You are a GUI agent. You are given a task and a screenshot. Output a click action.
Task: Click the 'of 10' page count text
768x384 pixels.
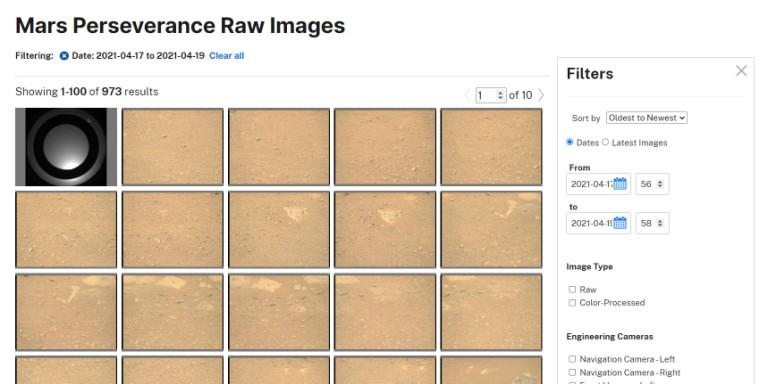tap(520, 95)
